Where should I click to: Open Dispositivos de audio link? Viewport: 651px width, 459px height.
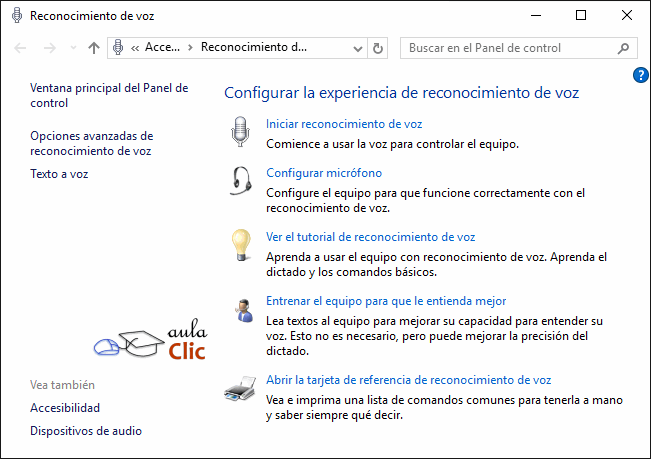[x=86, y=431]
